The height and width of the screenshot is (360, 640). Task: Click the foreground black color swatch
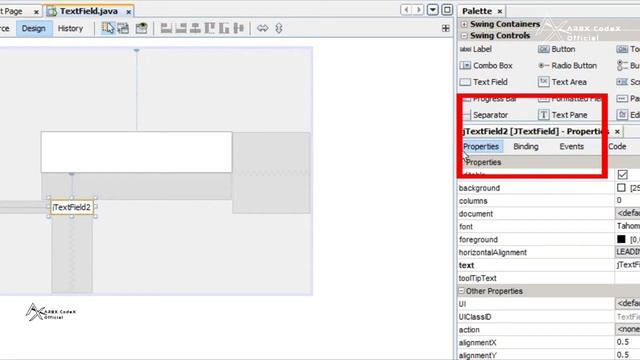621,239
